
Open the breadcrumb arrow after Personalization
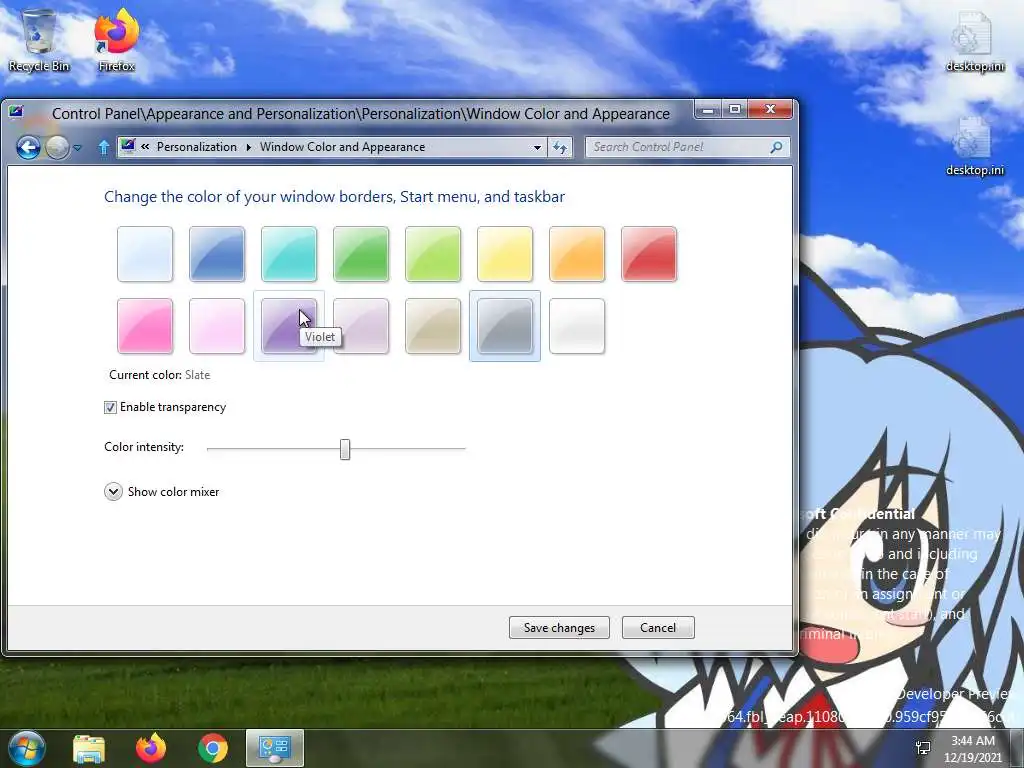click(249, 148)
